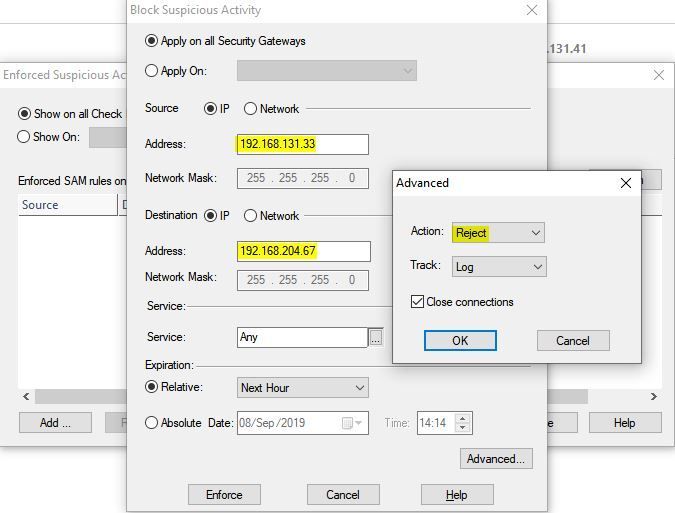Open the Next Hour expiration dropdown
The width and height of the screenshot is (675, 513).
pyautogui.click(x=303, y=388)
